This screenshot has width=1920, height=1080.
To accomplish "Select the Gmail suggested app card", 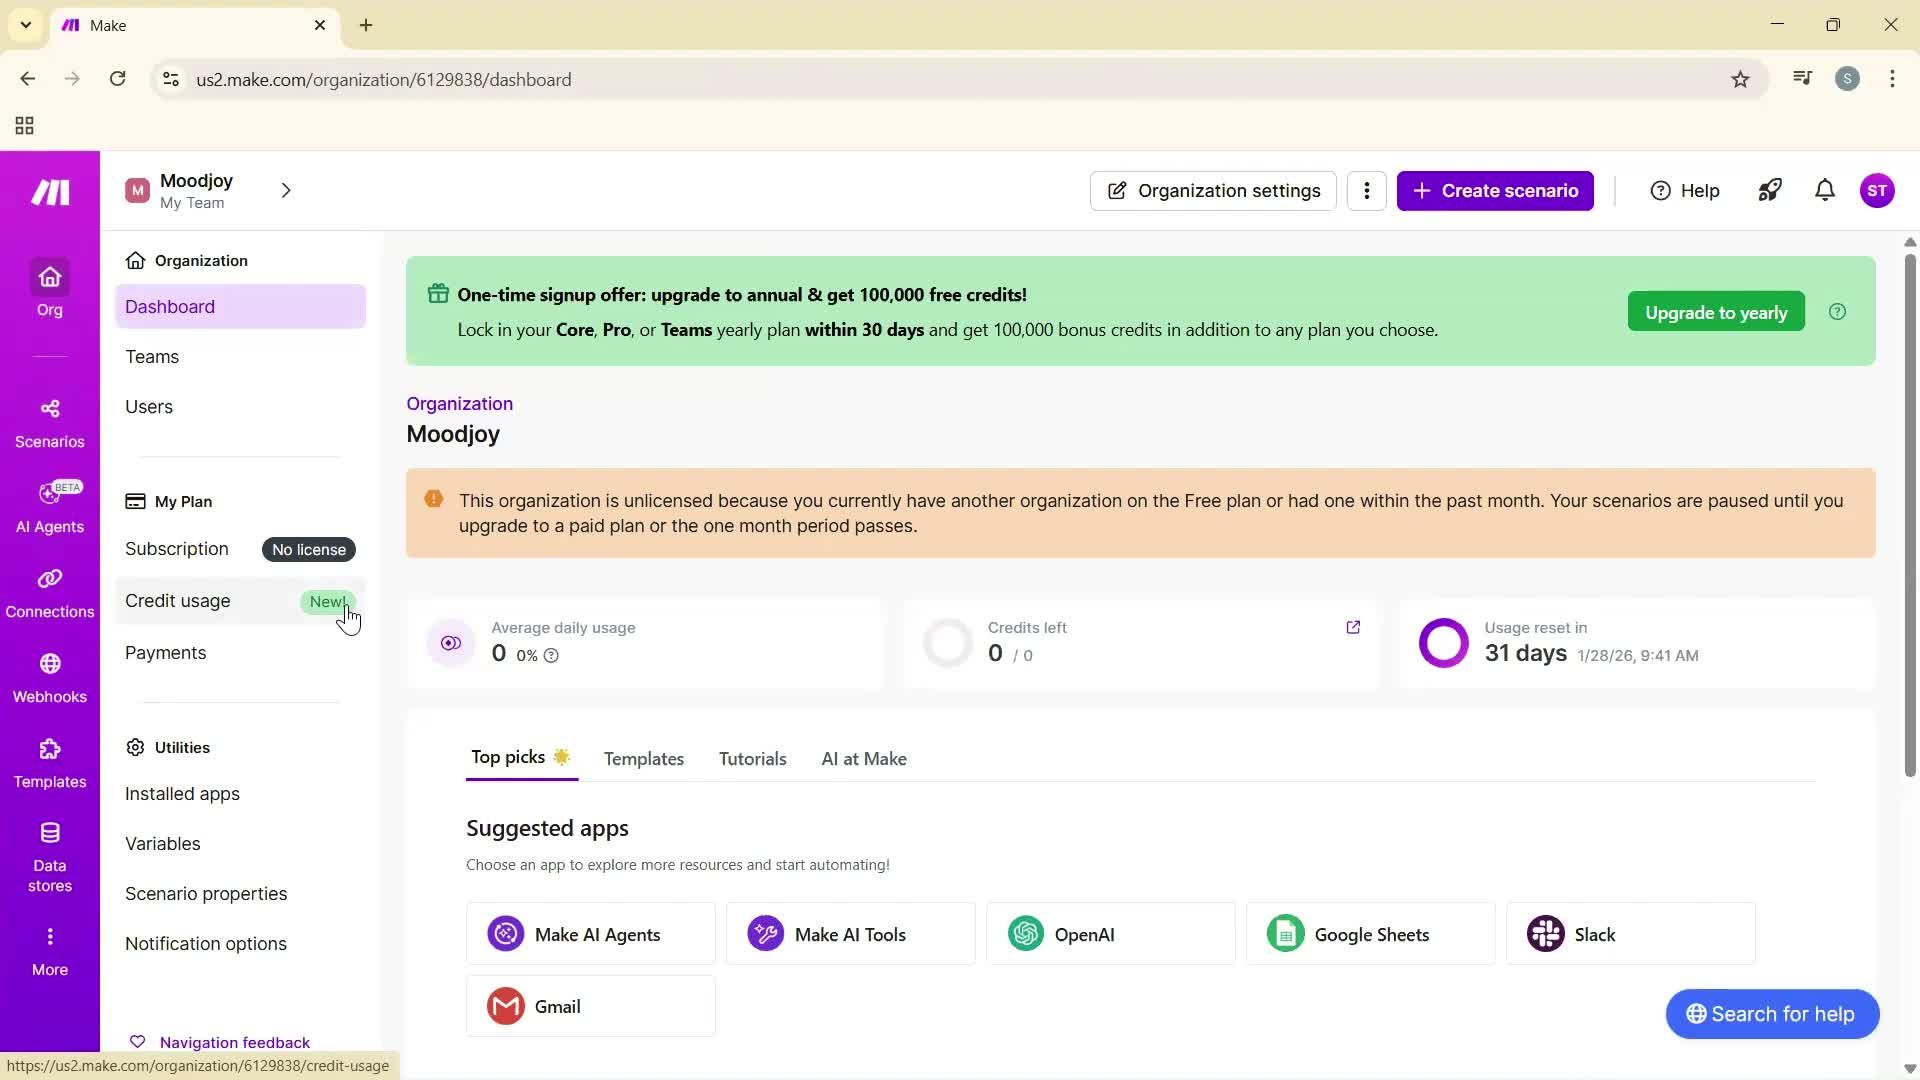I will click(590, 1006).
